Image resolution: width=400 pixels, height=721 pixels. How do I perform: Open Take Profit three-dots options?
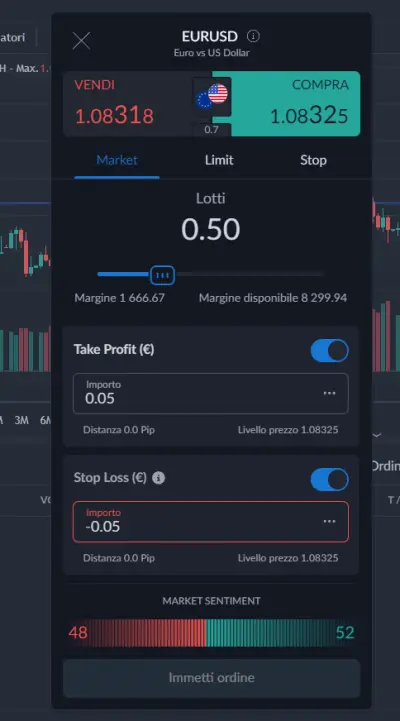point(329,393)
